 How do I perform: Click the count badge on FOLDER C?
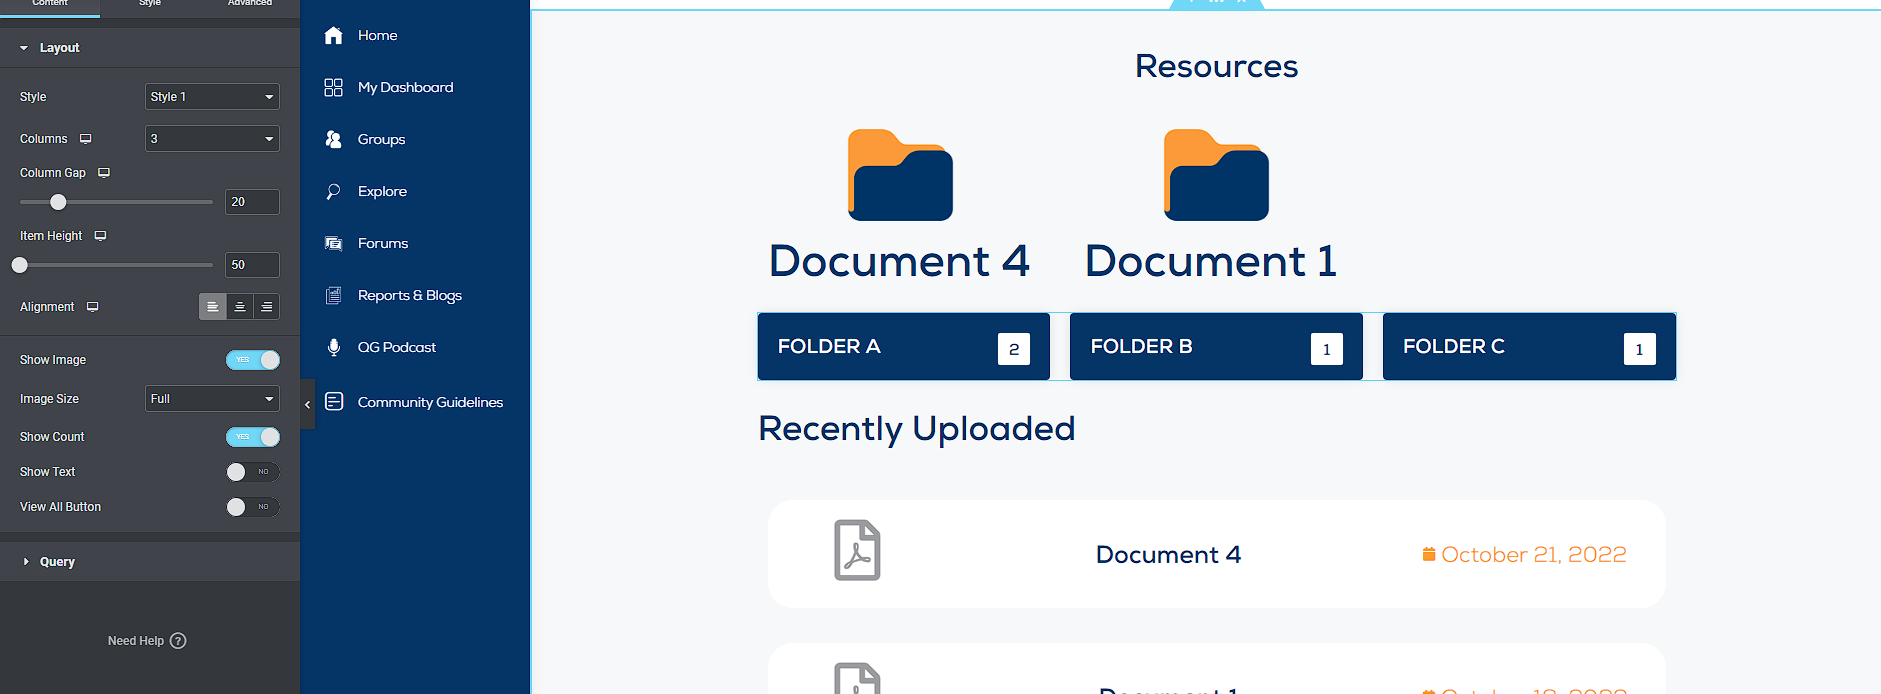[x=1640, y=349]
